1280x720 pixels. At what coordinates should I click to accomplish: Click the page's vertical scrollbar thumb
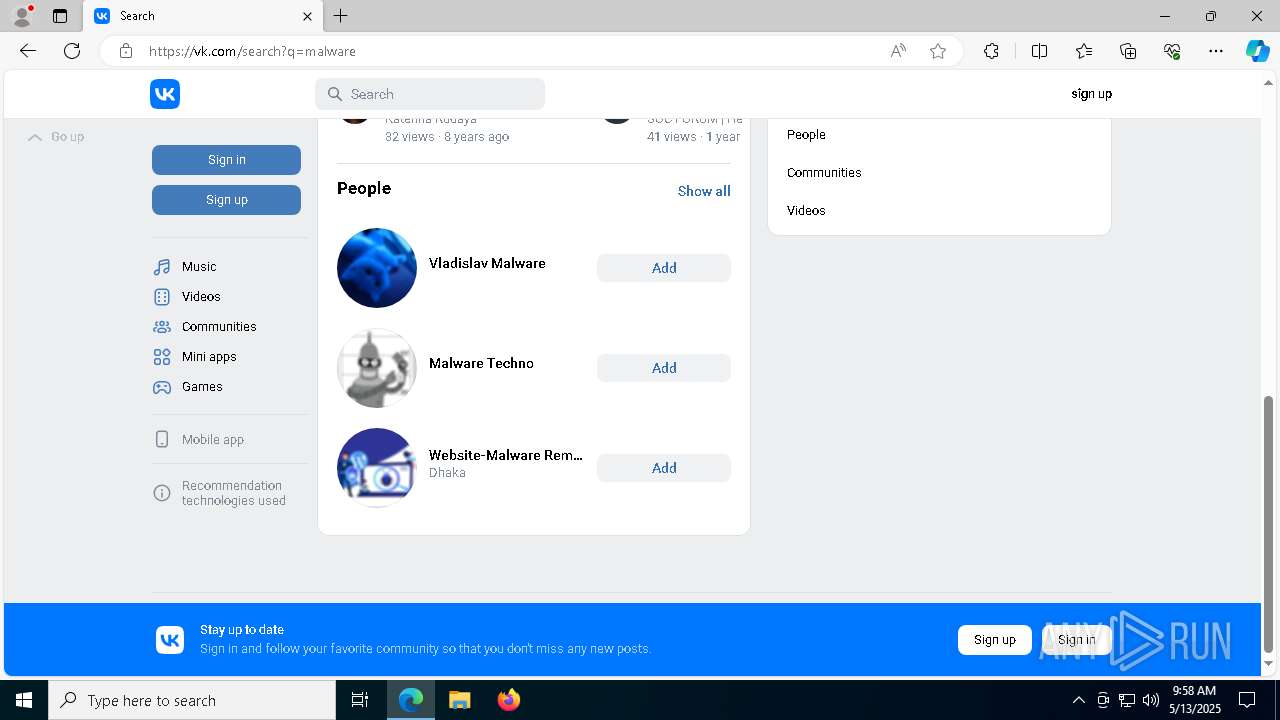pos(1269,523)
